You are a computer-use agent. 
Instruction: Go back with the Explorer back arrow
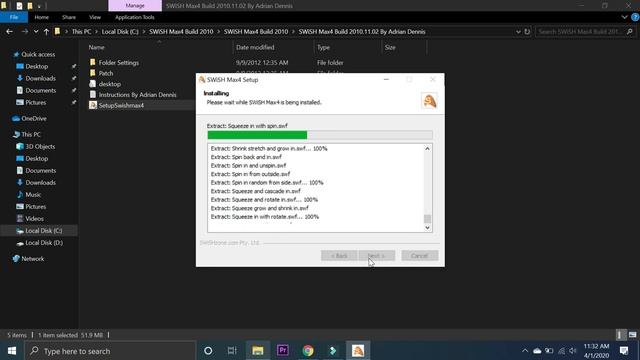(x=9, y=31)
